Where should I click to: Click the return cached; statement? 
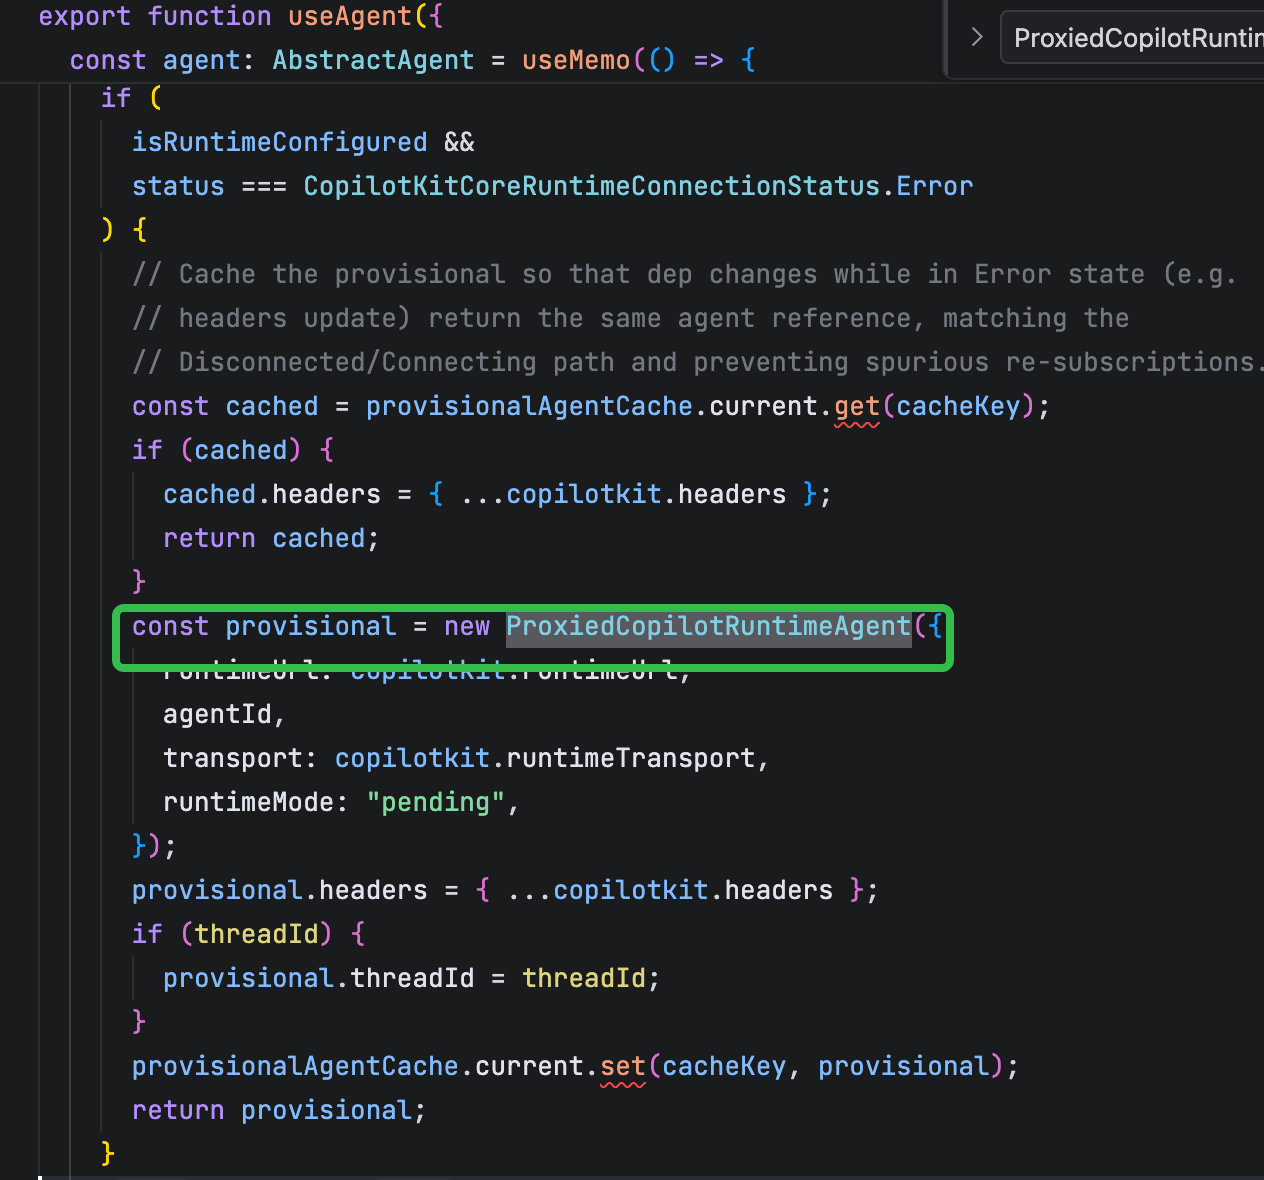click(x=271, y=538)
